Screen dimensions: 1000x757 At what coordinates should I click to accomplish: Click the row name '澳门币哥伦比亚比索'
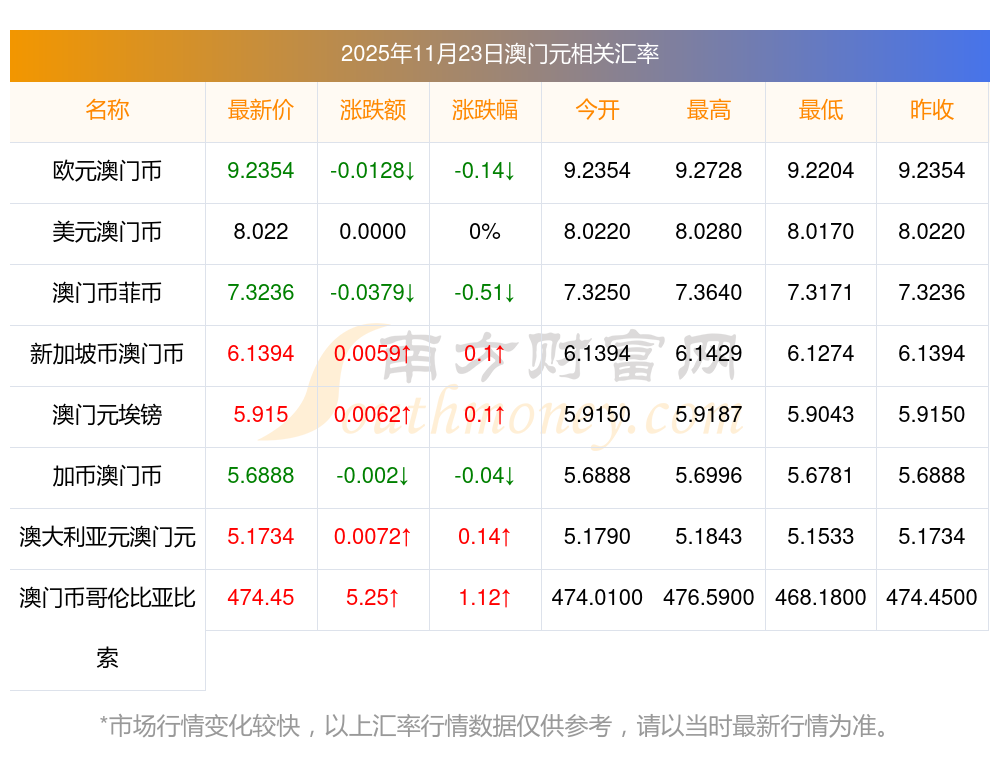pyautogui.click(x=107, y=628)
